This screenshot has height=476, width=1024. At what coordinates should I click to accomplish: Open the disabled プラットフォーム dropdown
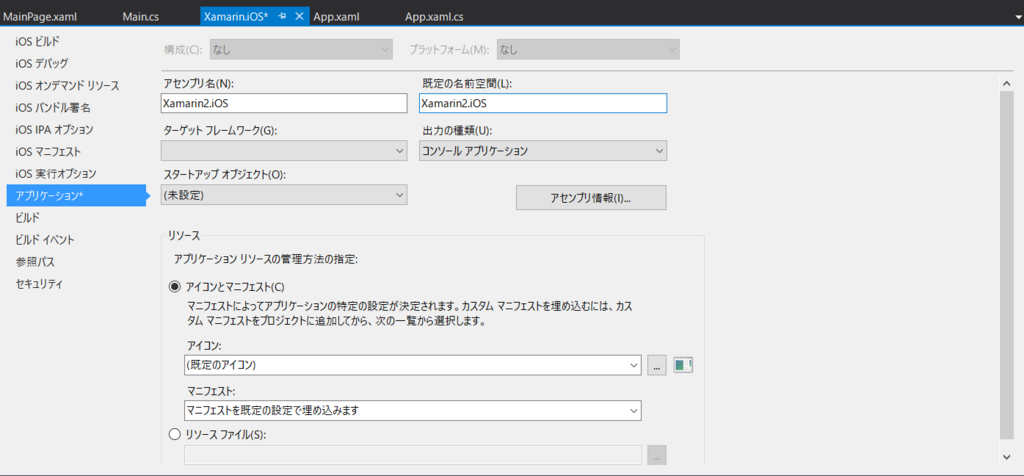pos(588,50)
